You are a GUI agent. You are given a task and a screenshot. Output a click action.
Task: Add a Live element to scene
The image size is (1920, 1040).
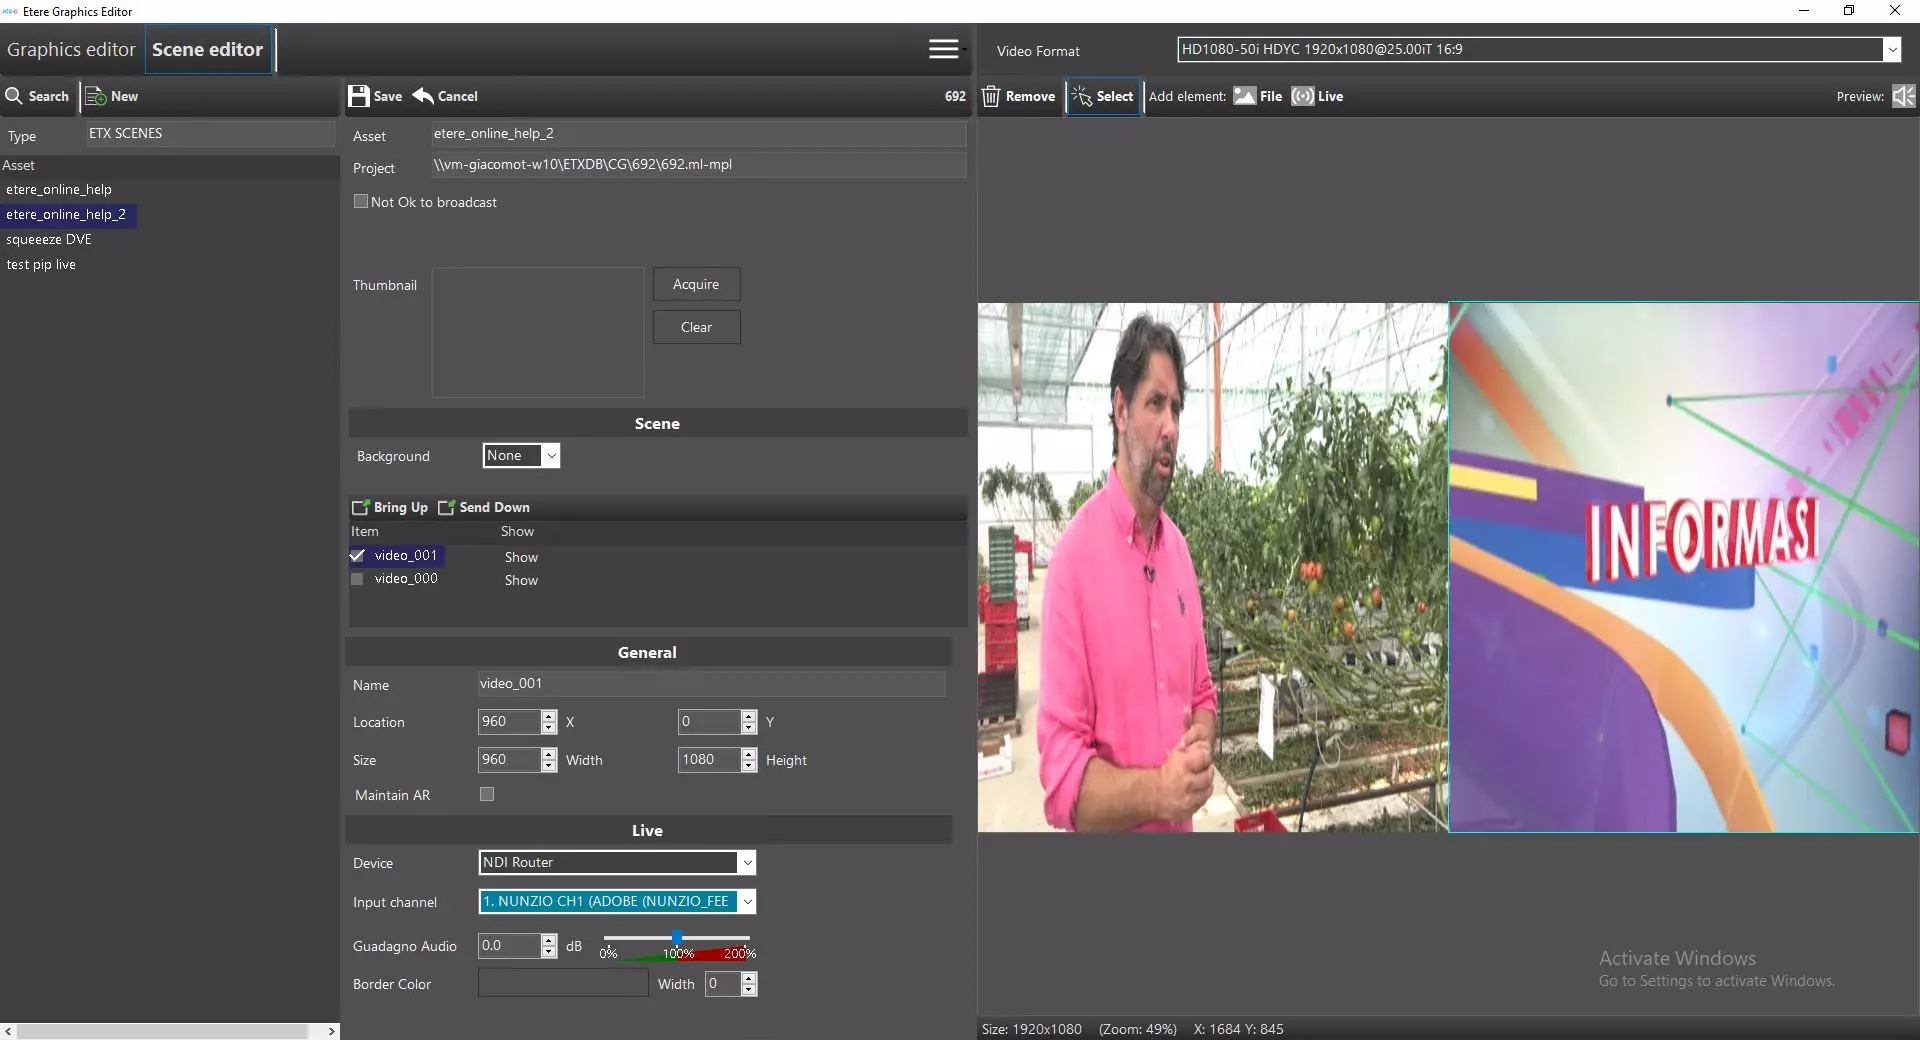click(1303, 96)
